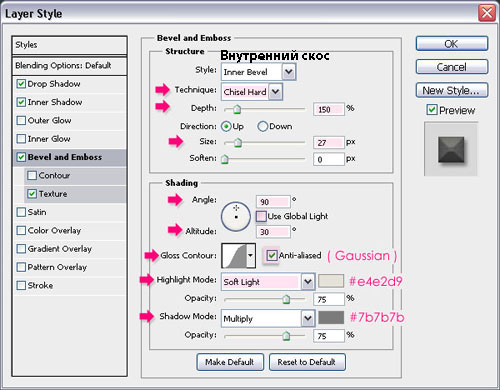Click the style preview thumbnail
500x390 pixels.
coord(451,149)
